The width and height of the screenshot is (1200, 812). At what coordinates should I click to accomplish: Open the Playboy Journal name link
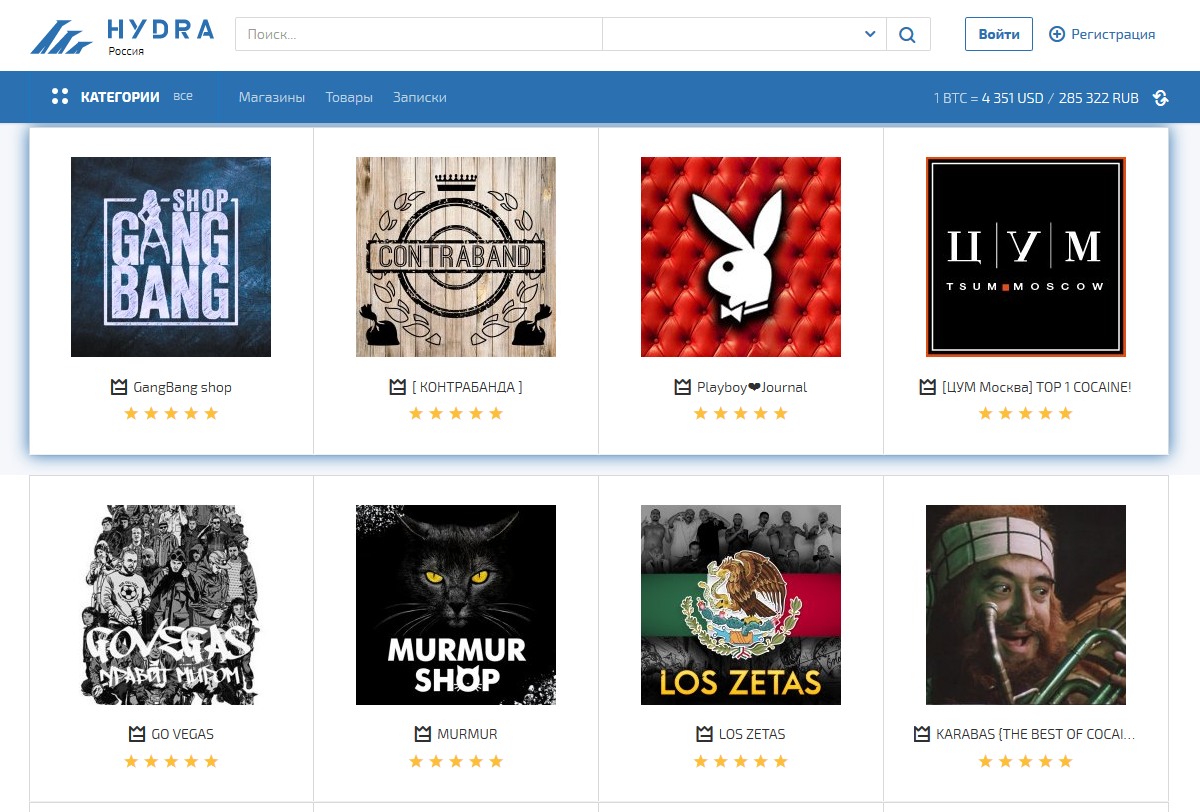pos(752,387)
